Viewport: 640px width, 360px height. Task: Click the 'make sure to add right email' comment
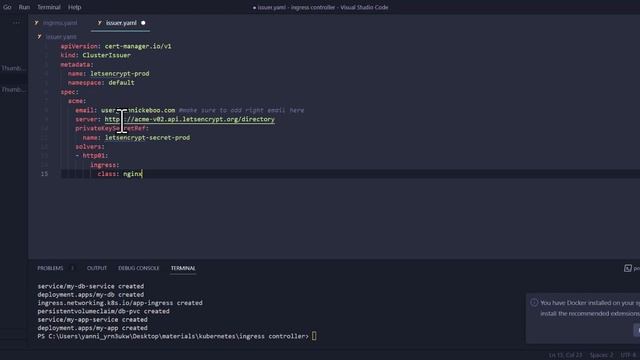click(241, 111)
